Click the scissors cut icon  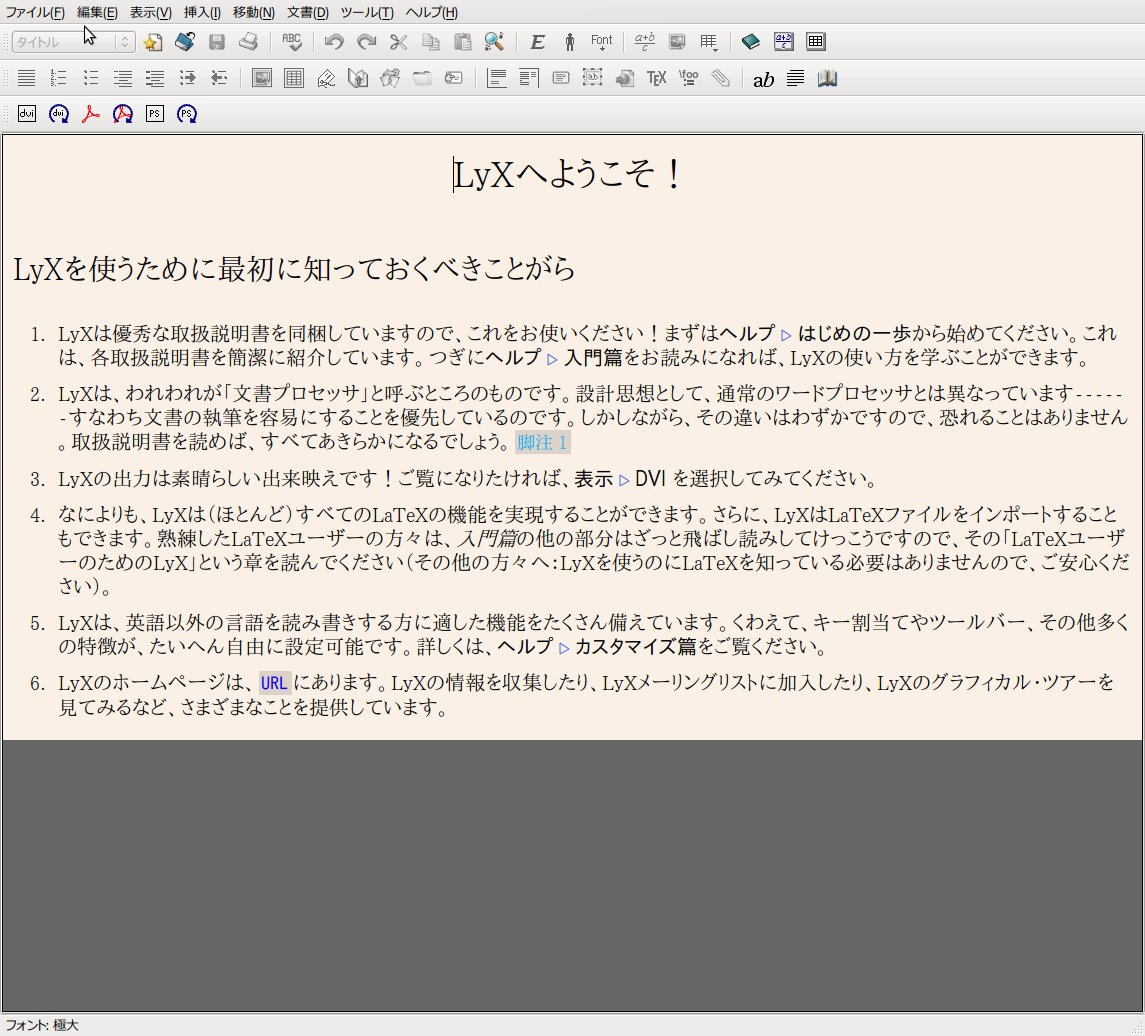click(399, 42)
